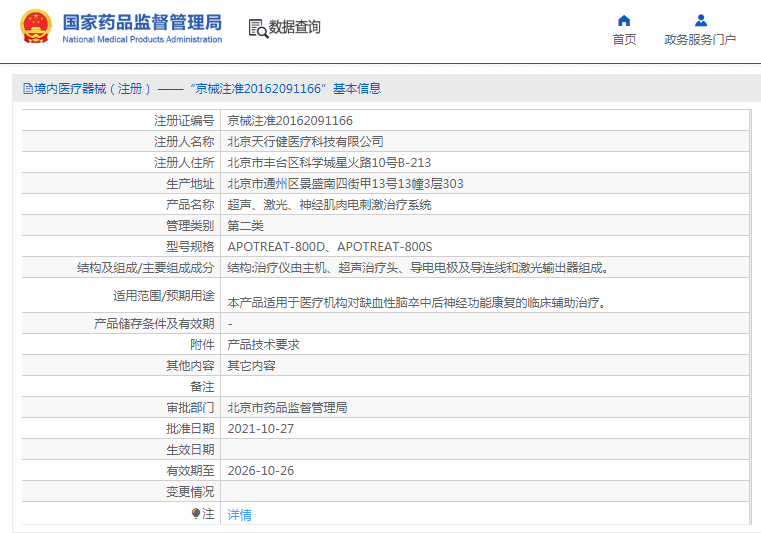Select address 北京市丰台区科学城星火路10号B-213
The width and height of the screenshot is (761, 533).
point(329,163)
